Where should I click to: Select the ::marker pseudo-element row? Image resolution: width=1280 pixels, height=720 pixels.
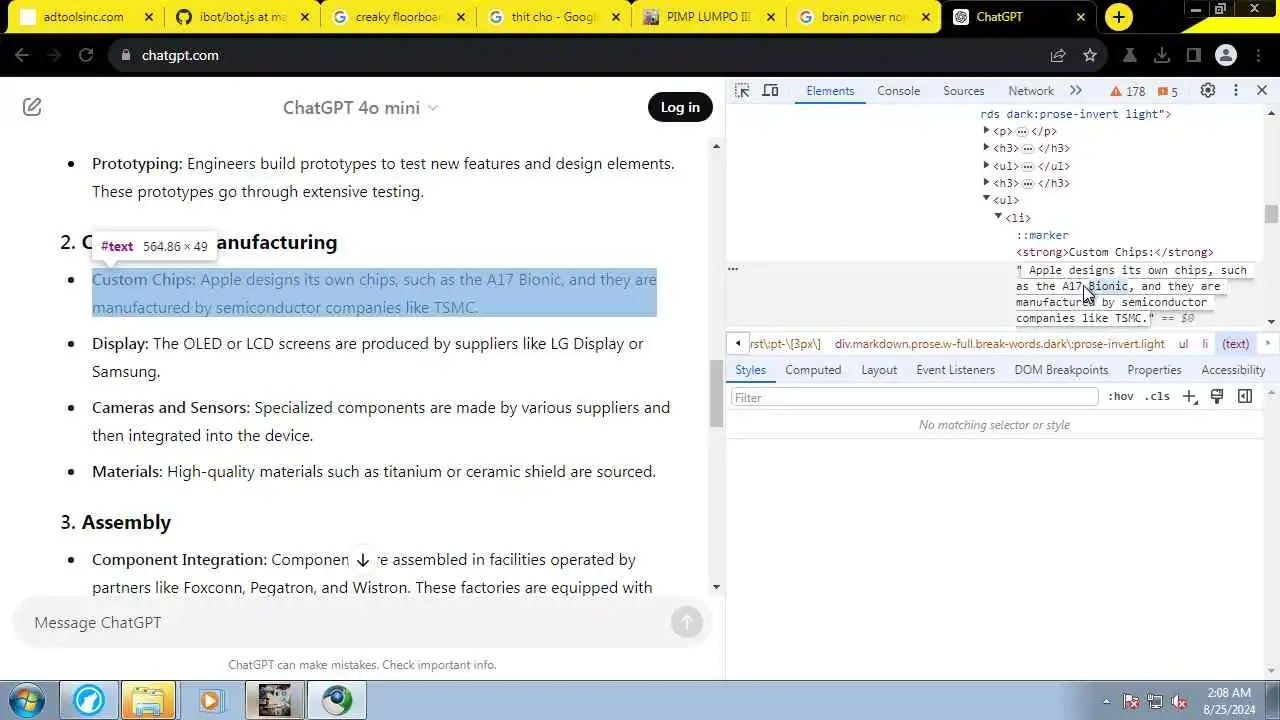(x=1042, y=235)
